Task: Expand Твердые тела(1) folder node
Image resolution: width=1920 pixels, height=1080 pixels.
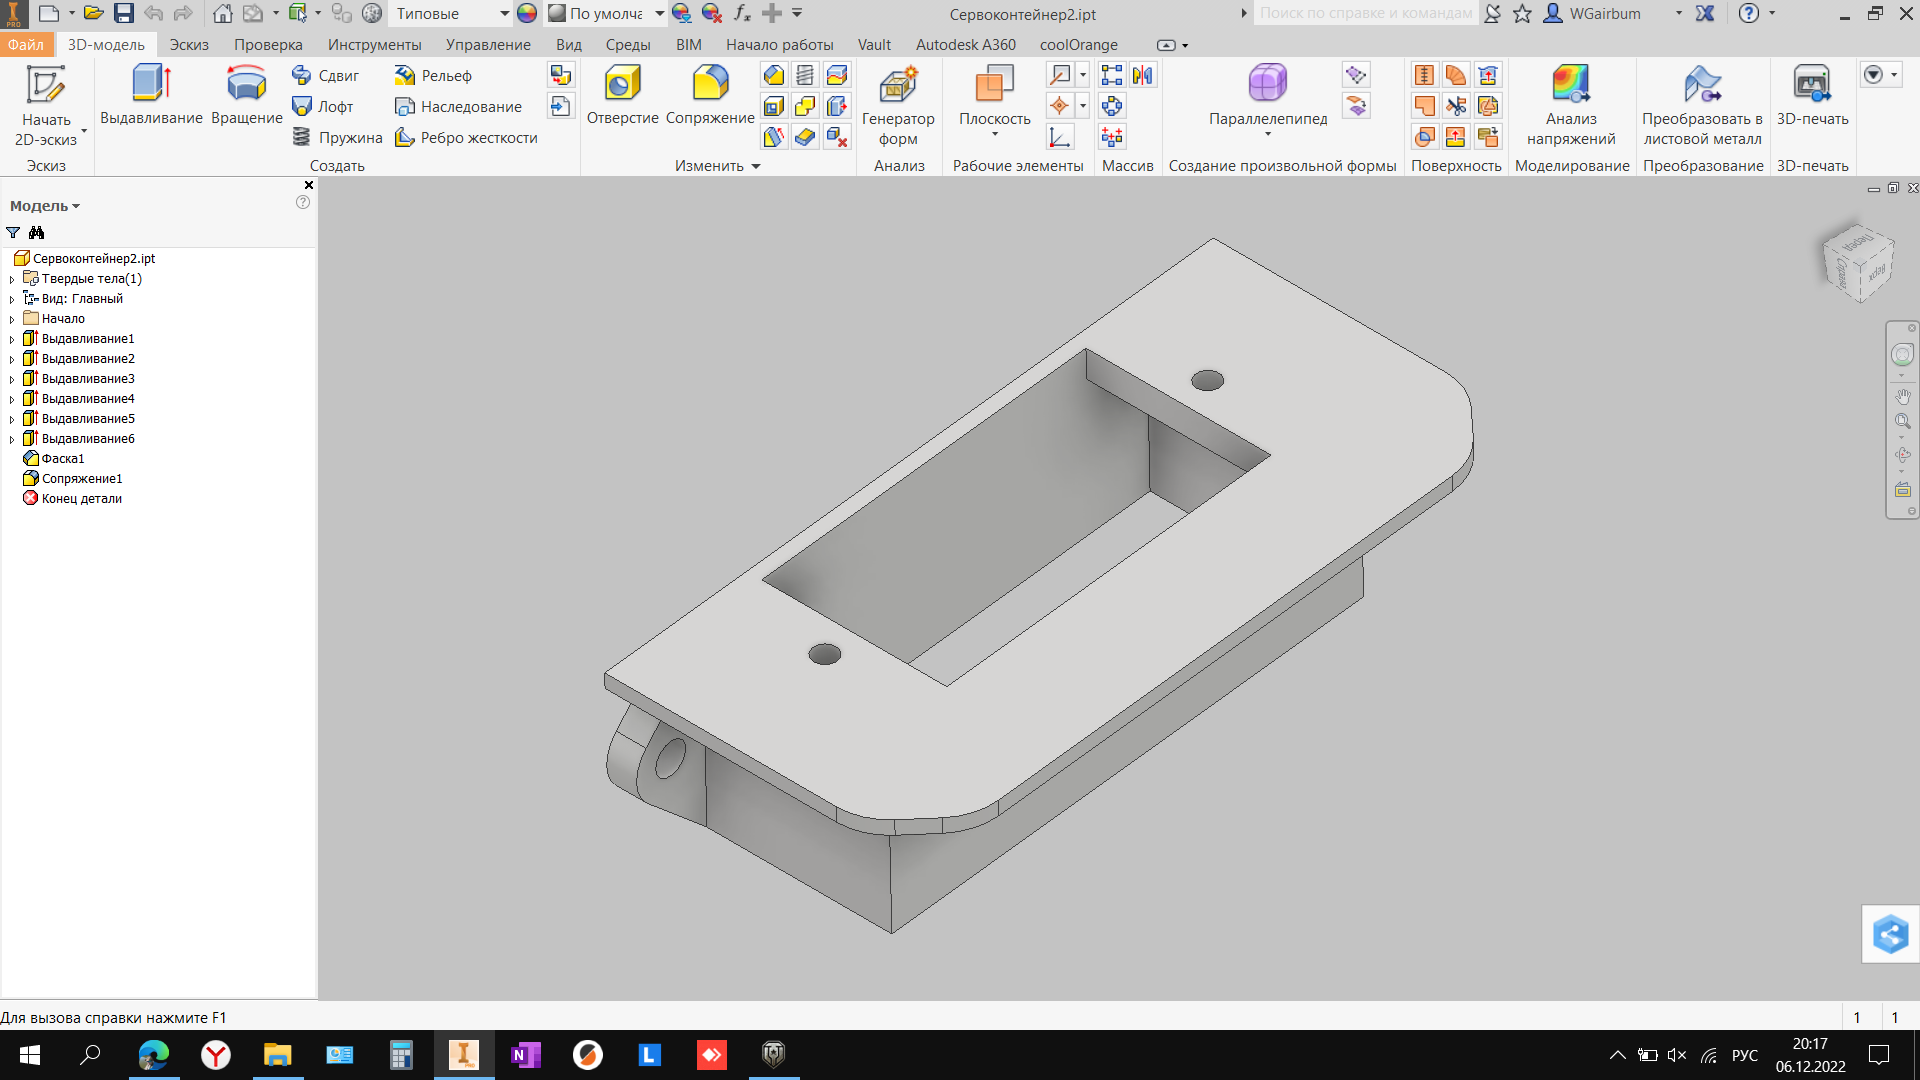Action: [x=12, y=279]
